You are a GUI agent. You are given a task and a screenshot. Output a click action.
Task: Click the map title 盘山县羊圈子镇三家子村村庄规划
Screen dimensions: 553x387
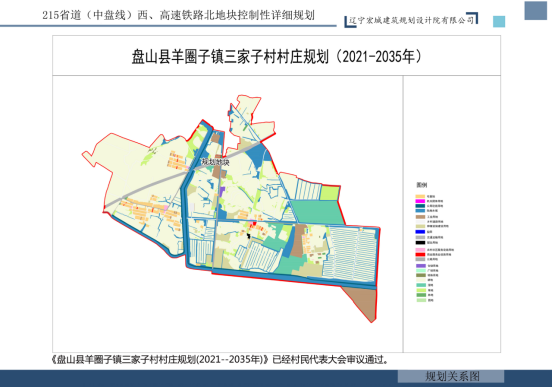click(231, 56)
